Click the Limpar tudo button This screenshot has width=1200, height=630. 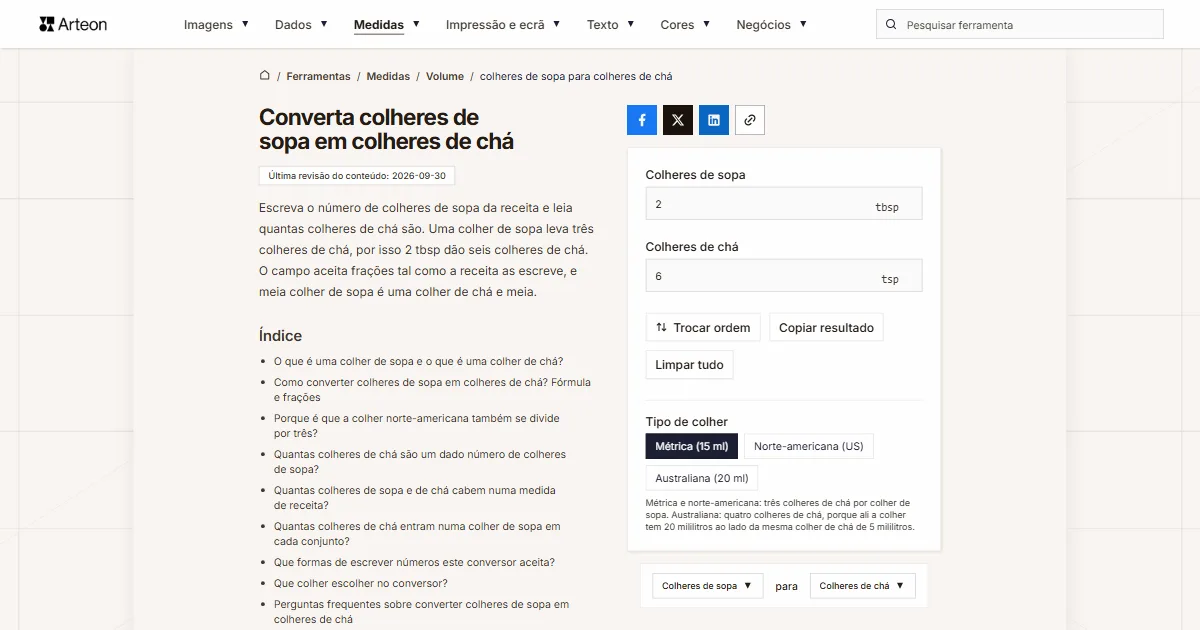[689, 365]
